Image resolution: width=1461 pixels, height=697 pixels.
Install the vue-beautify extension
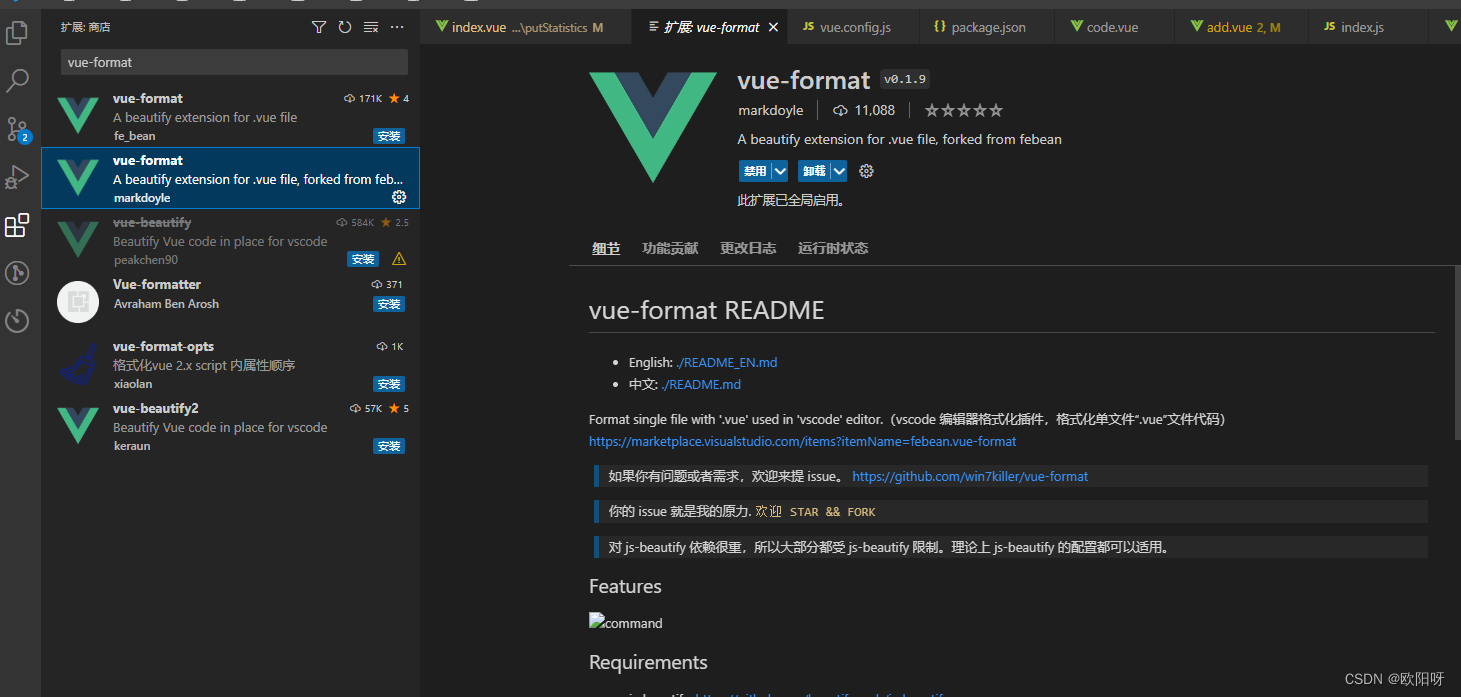(363, 259)
